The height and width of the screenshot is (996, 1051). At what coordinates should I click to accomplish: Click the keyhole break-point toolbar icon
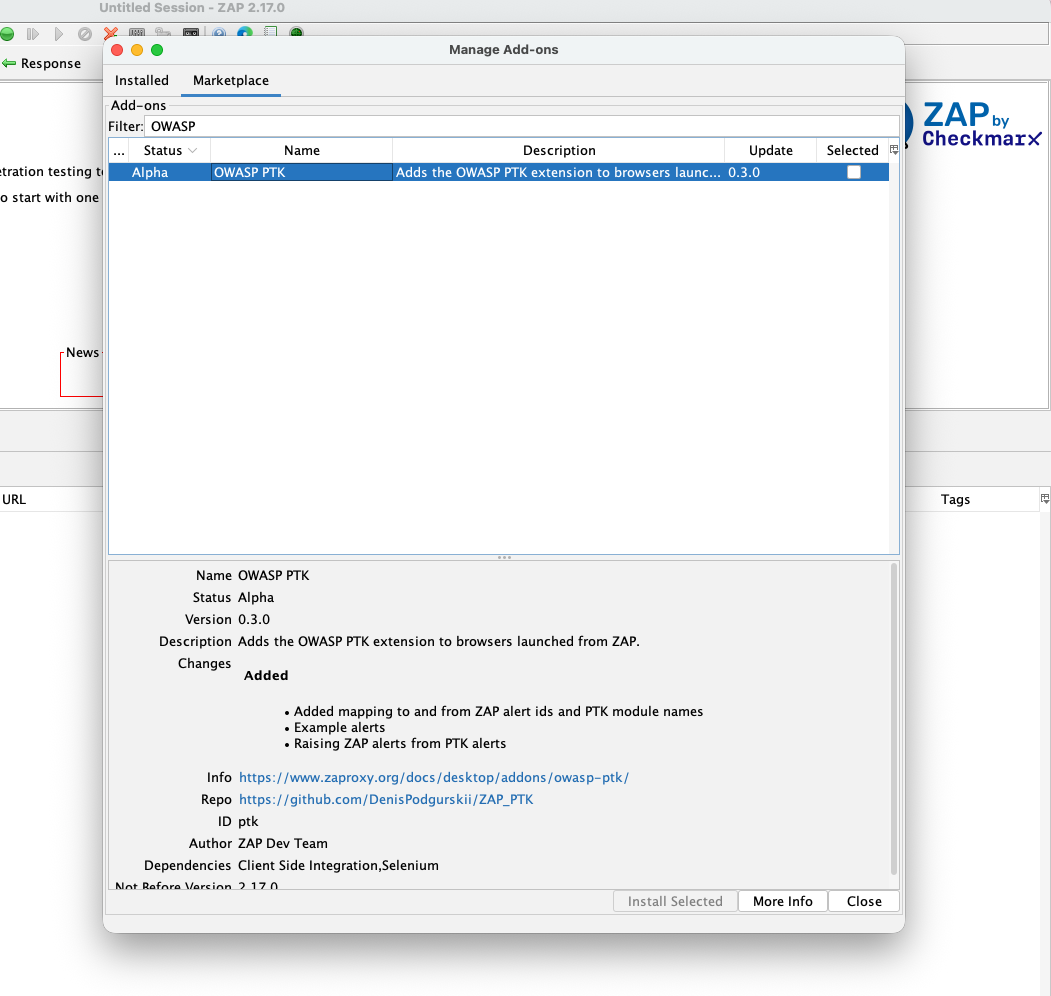(x=163, y=33)
